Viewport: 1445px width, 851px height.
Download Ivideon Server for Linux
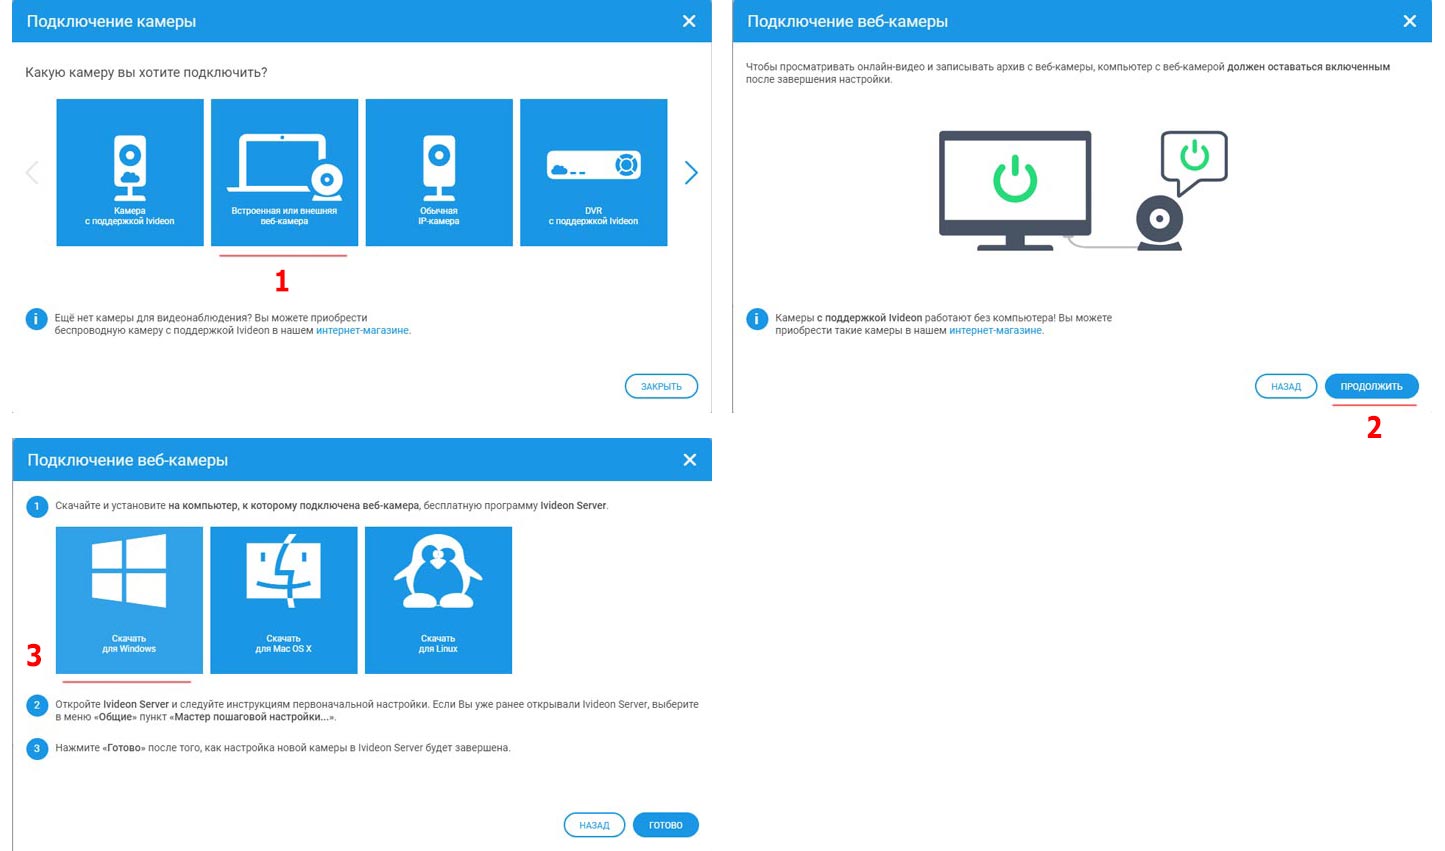click(x=438, y=600)
